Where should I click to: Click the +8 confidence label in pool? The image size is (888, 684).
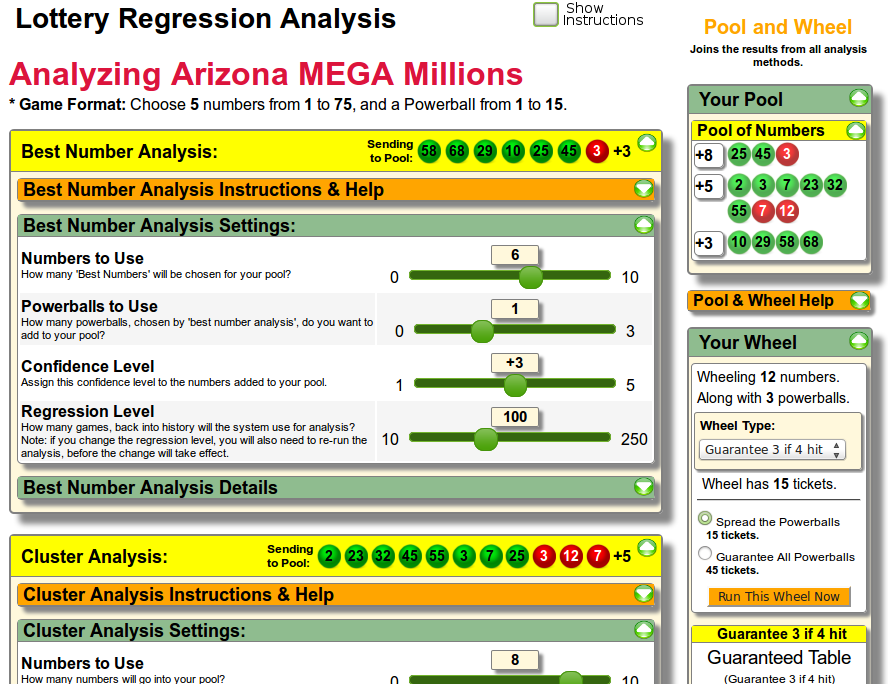coord(704,155)
